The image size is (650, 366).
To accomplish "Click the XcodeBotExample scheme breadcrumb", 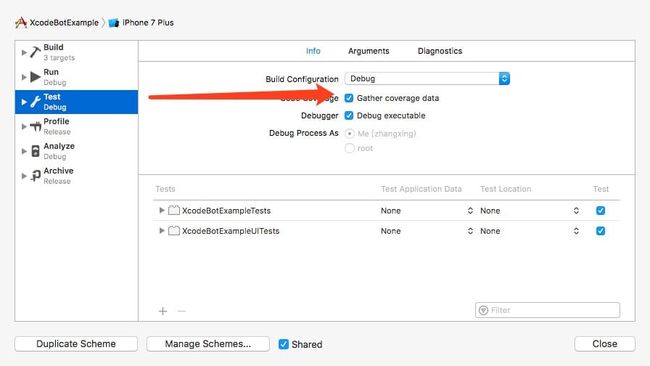I will click(64, 23).
